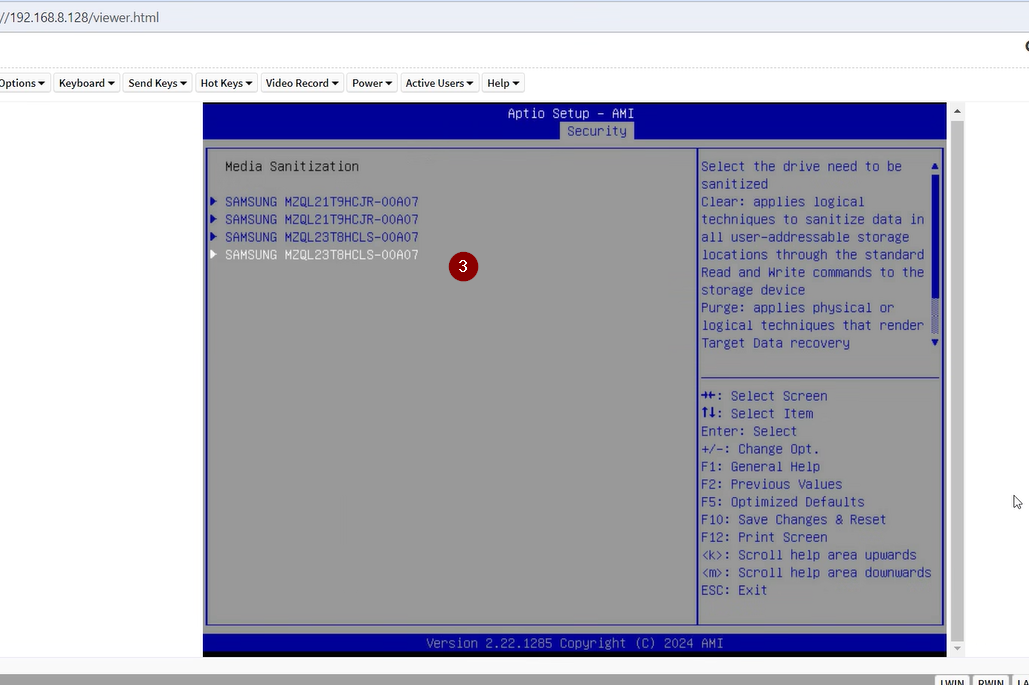The height and width of the screenshot is (685, 1029).
Task: Click '+/-: Change Opt.' help text
Action: (760, 449)
